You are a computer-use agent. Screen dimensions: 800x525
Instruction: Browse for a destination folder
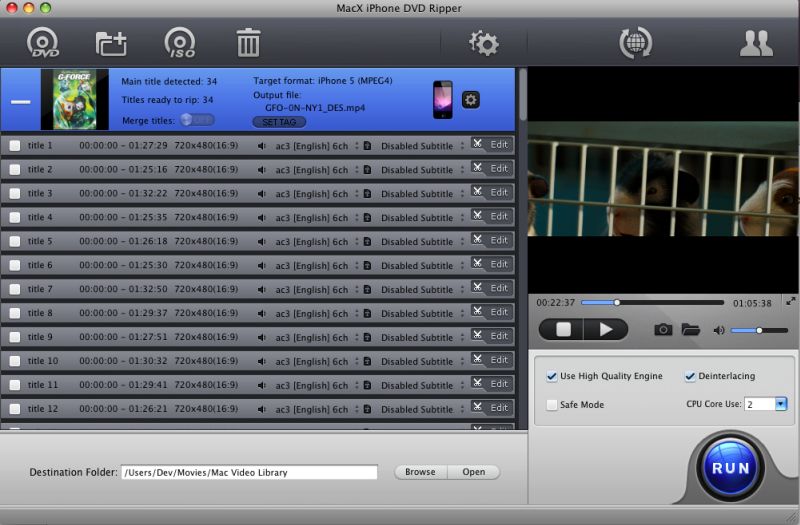pos(420,472)
